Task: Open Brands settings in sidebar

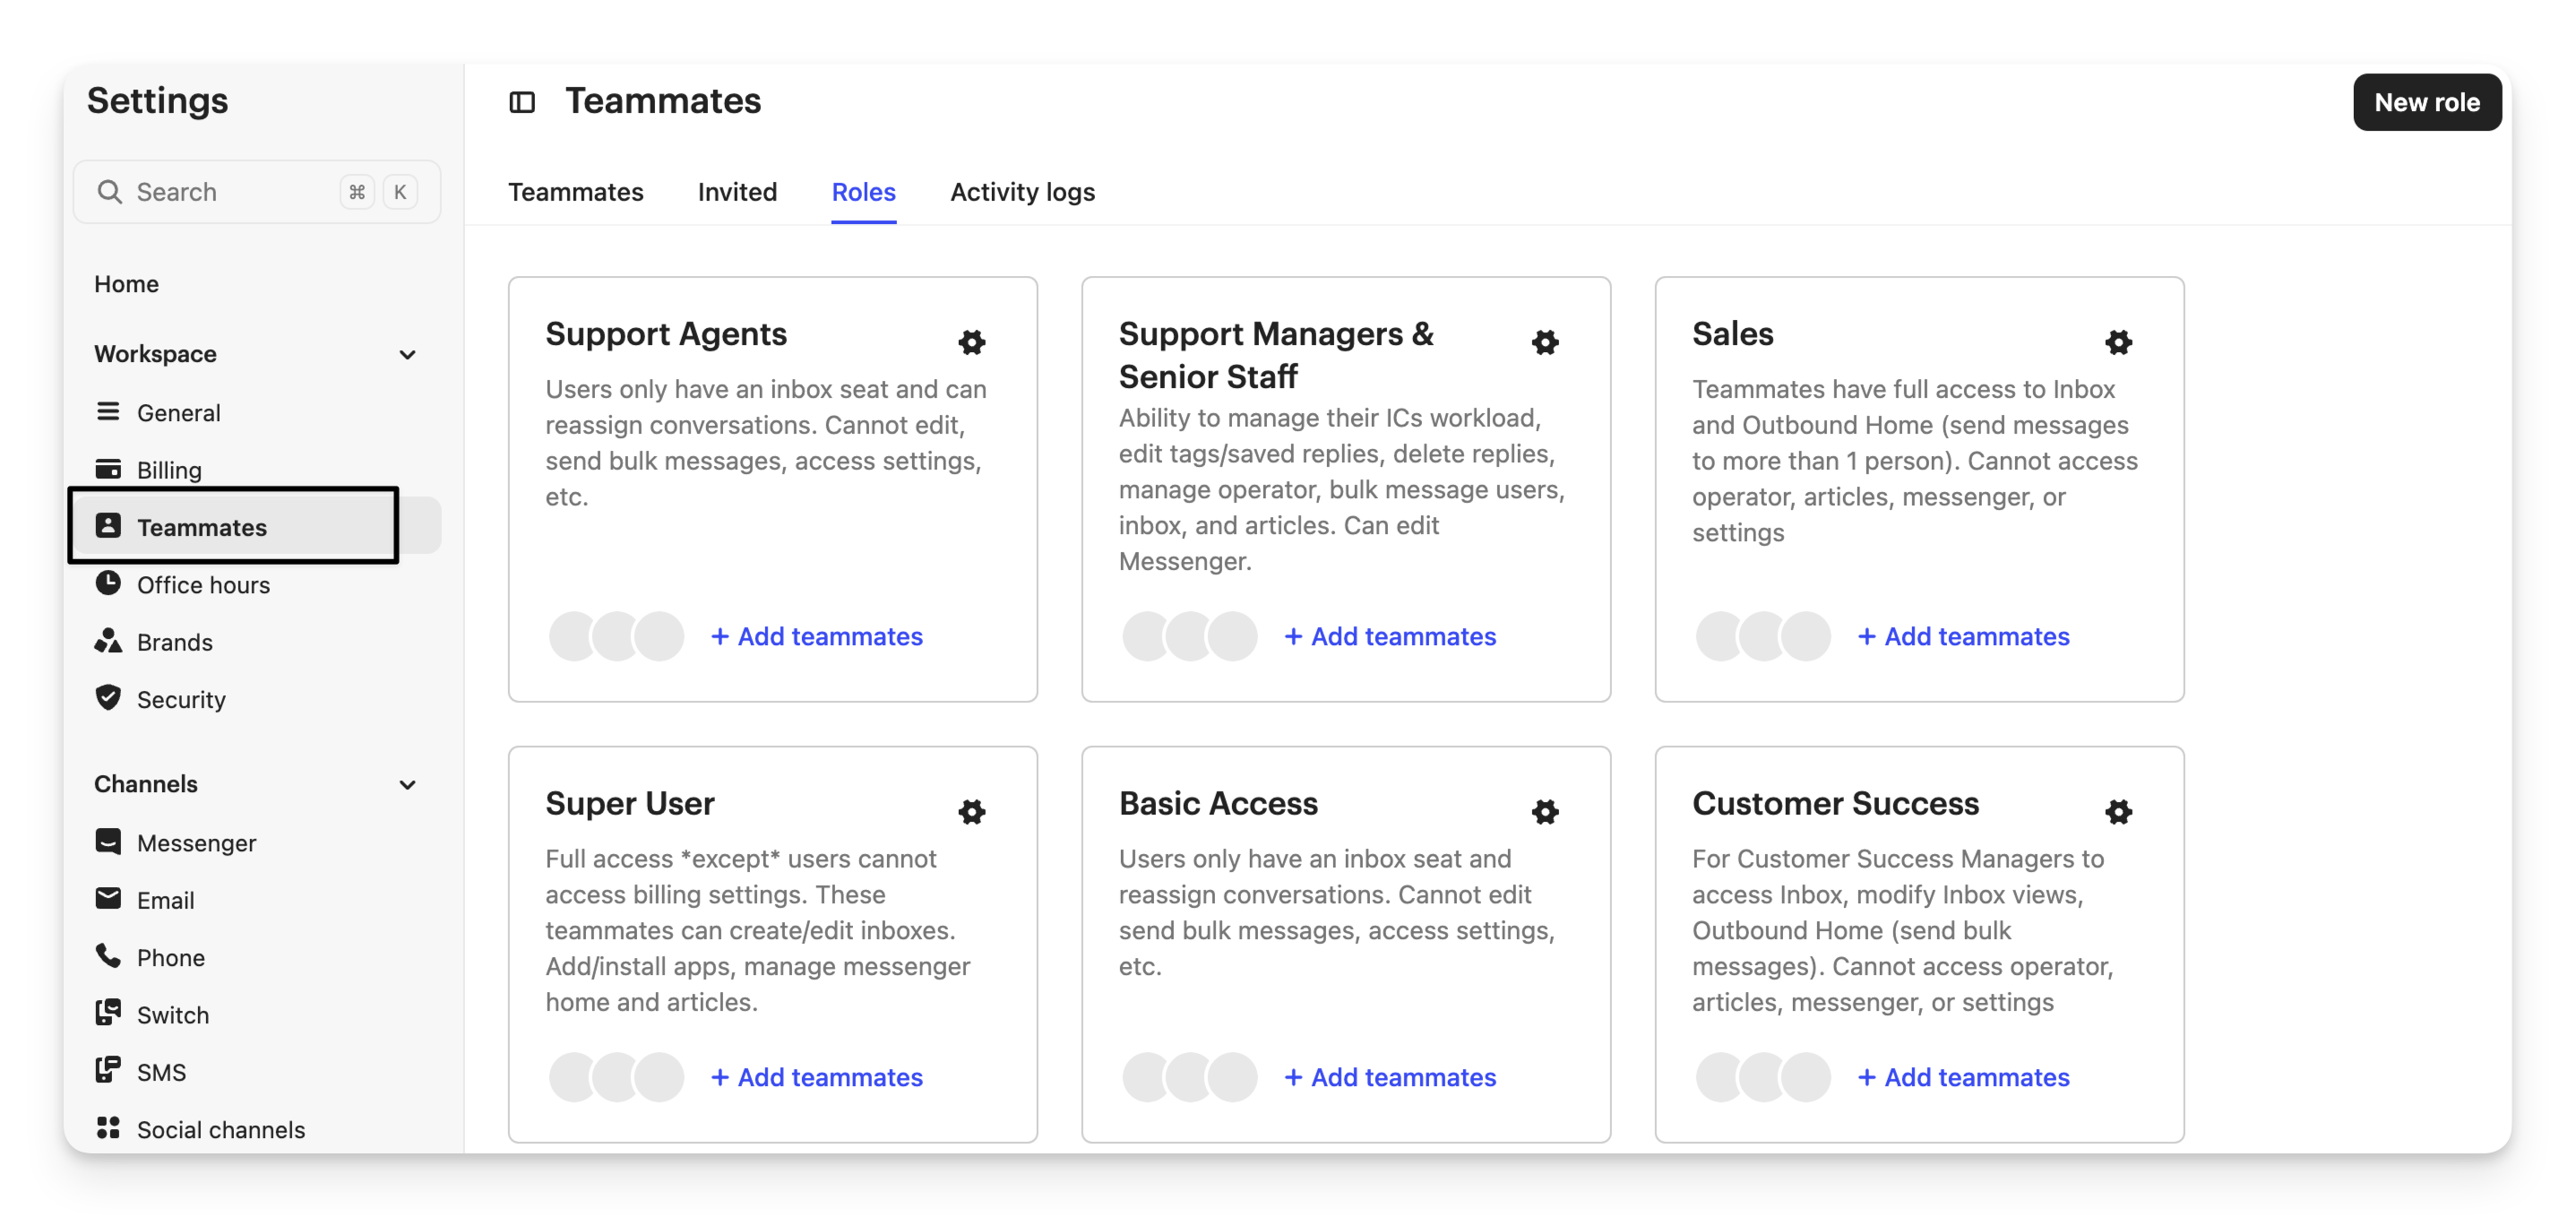Action: tap(174, 642)
